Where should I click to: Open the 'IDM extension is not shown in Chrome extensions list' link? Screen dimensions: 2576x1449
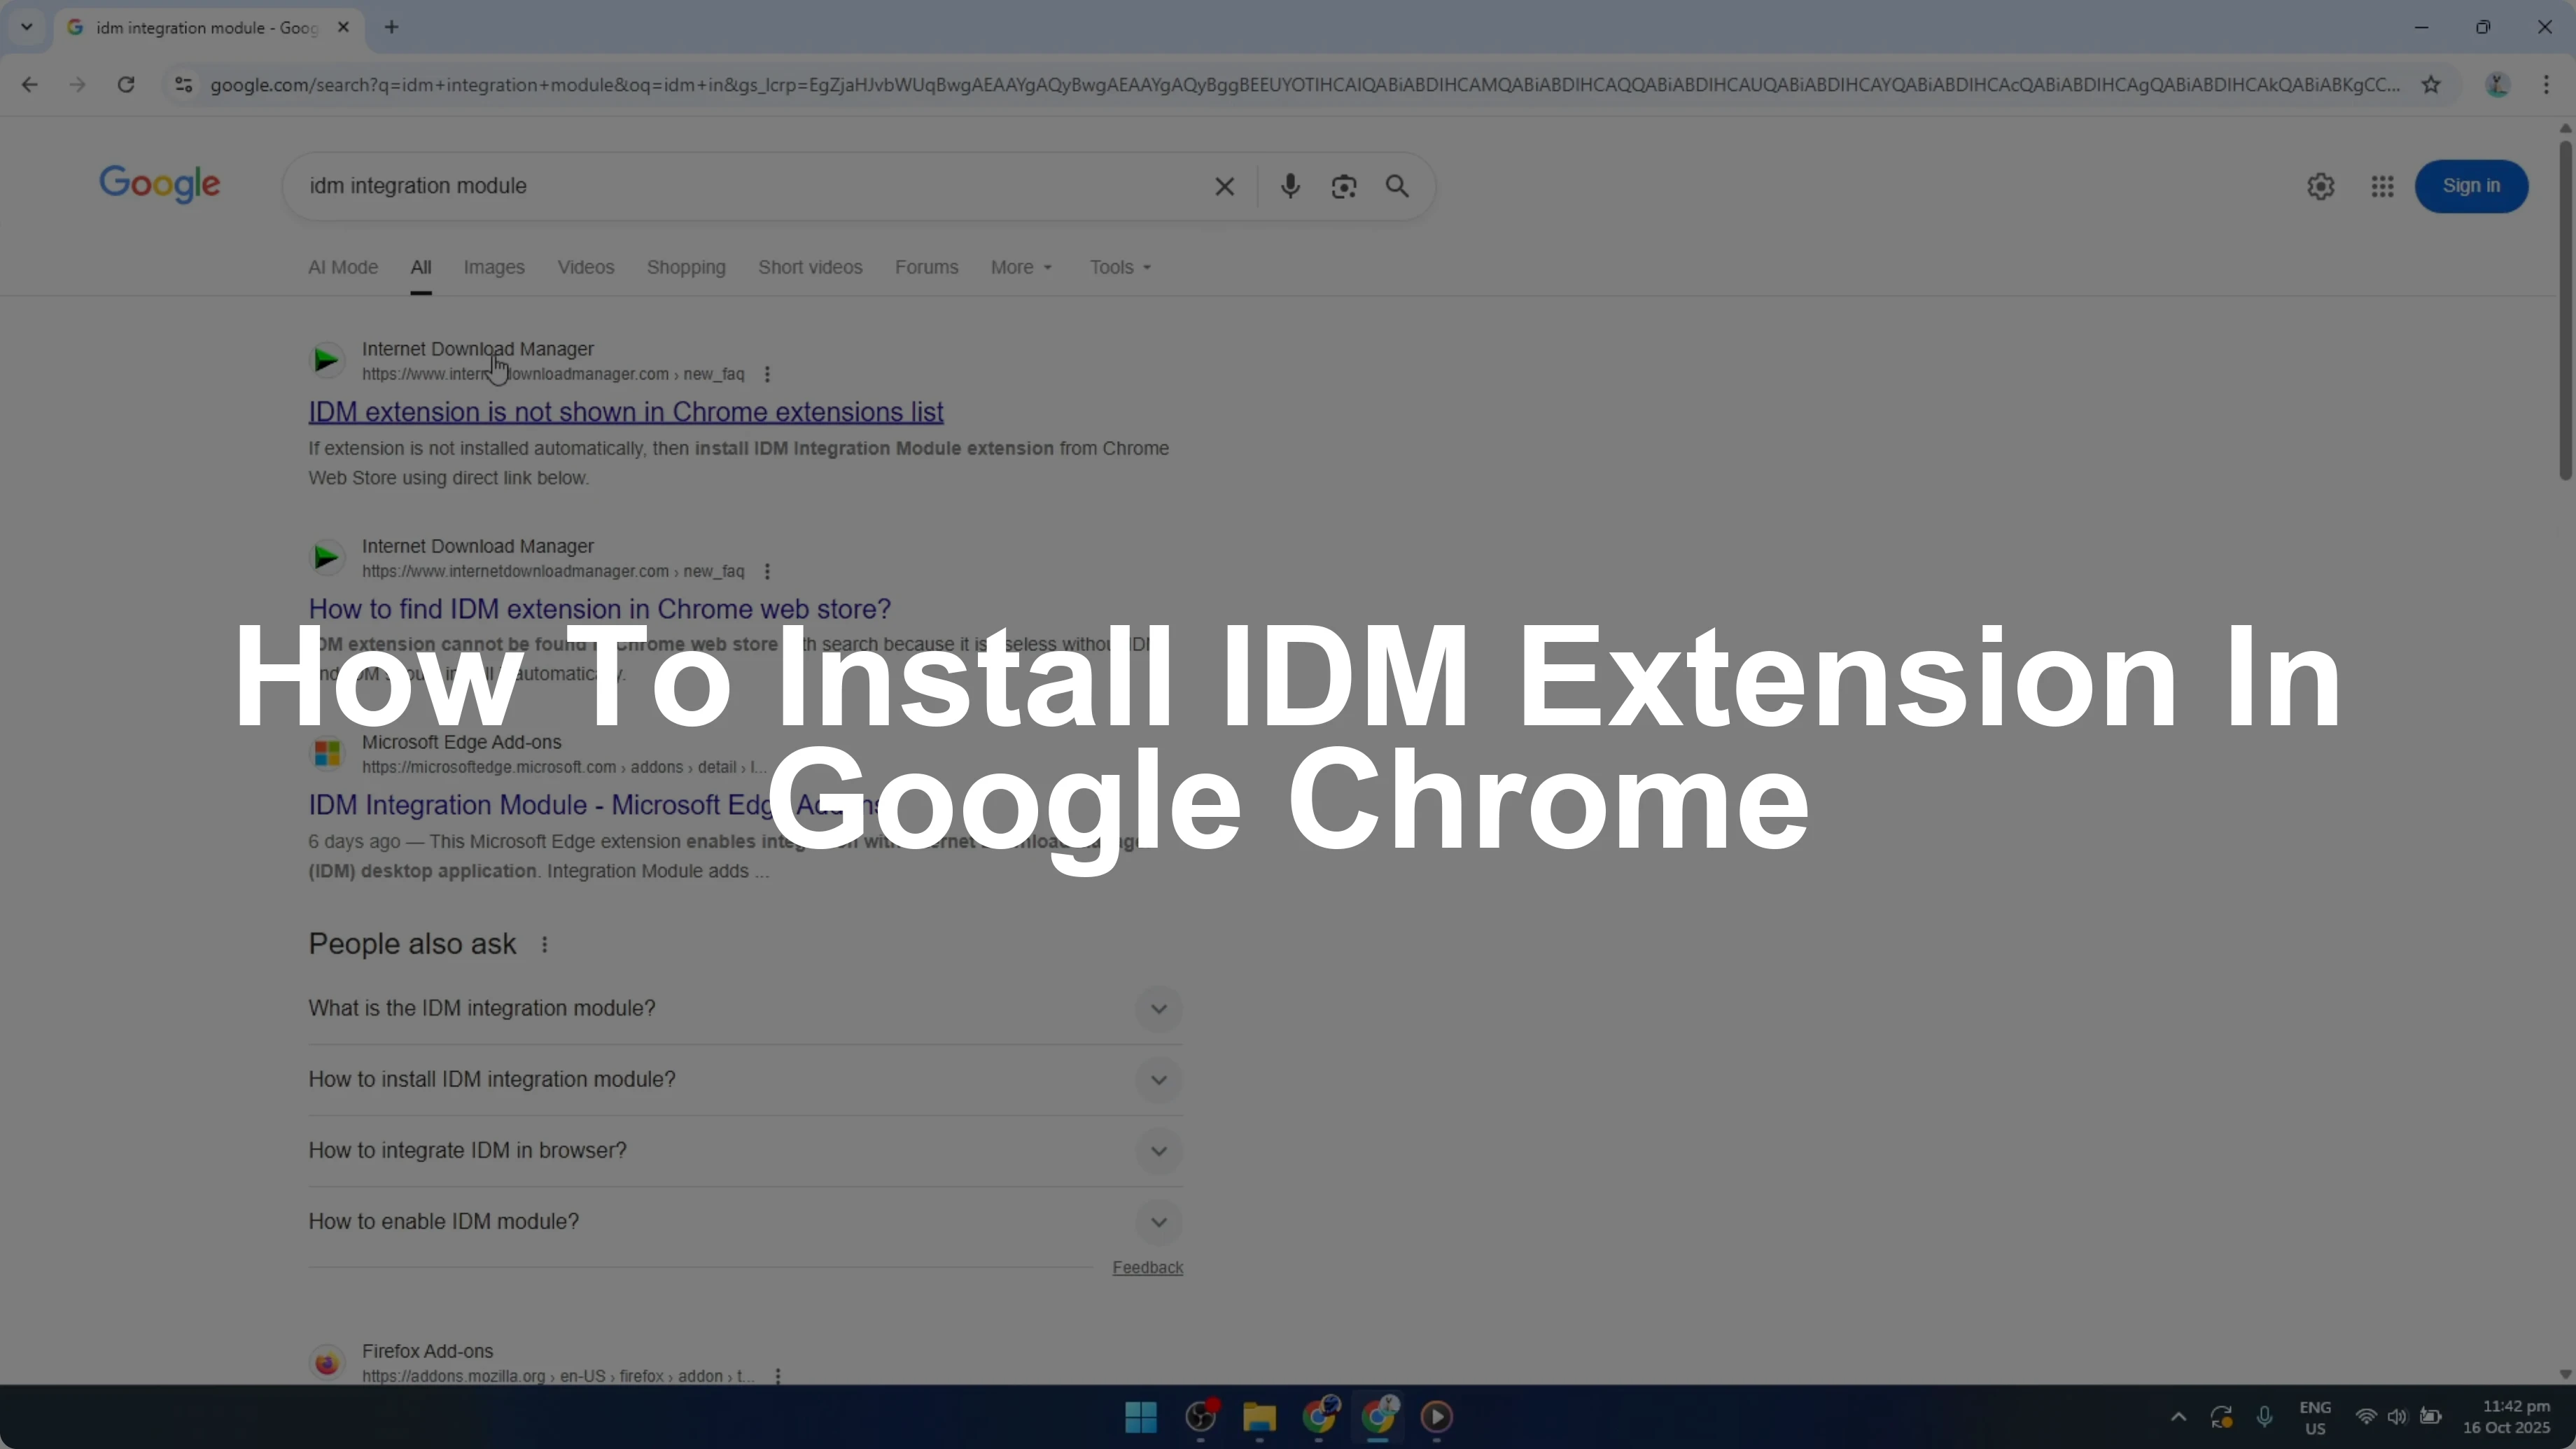point(625,411)
